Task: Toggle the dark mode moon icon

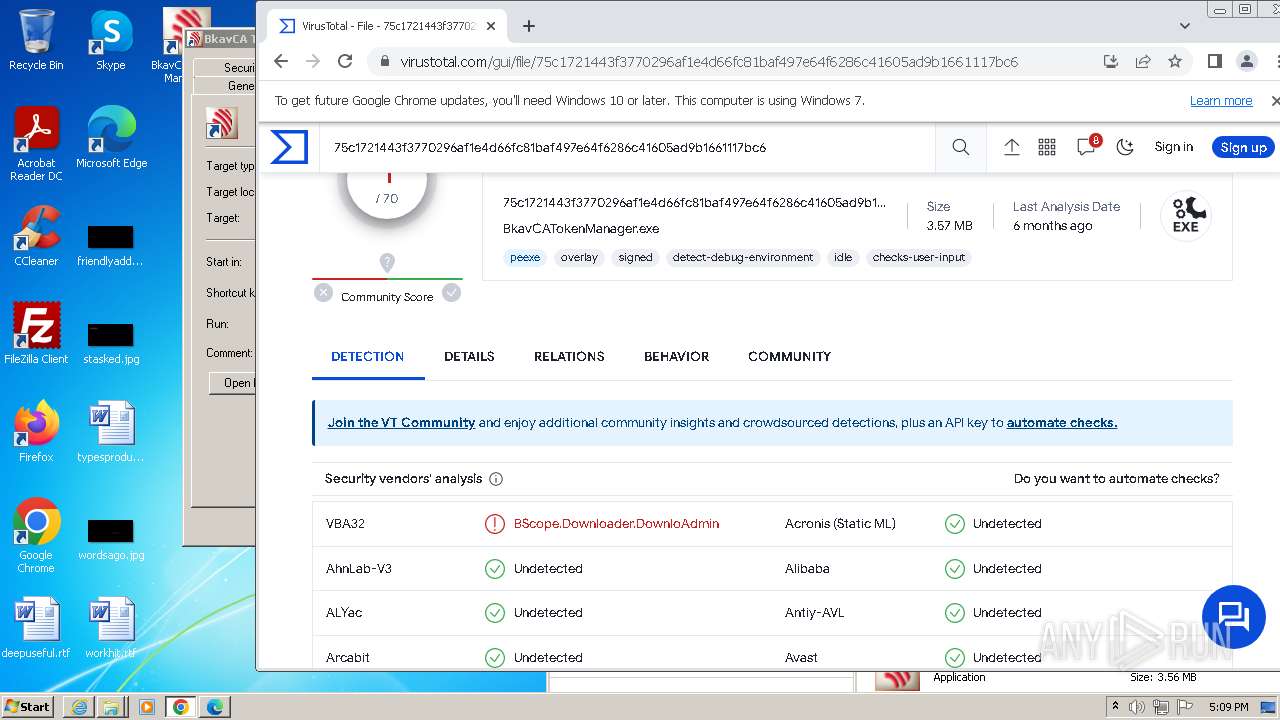Action: (x=1125, y=147)
